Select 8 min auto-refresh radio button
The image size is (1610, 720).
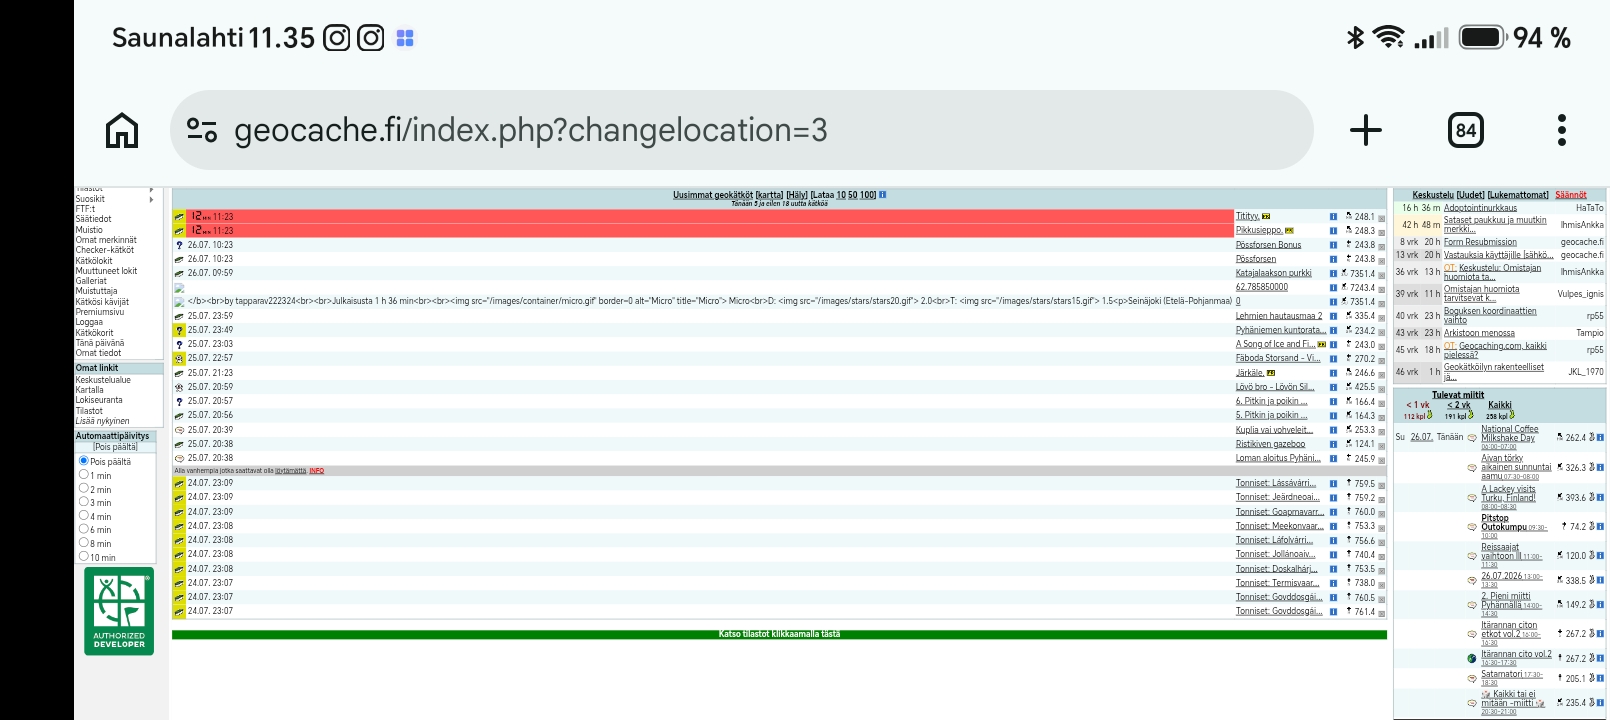[84, 543]
